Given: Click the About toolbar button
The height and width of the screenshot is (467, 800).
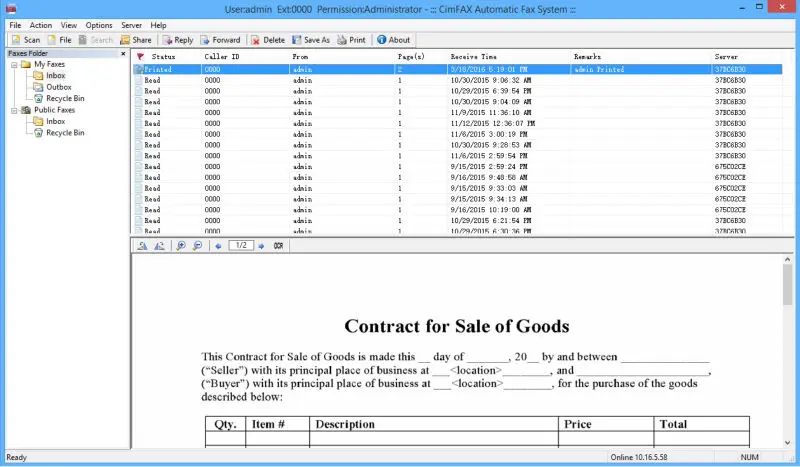Looking at the screenshot, I should [392, 40].
